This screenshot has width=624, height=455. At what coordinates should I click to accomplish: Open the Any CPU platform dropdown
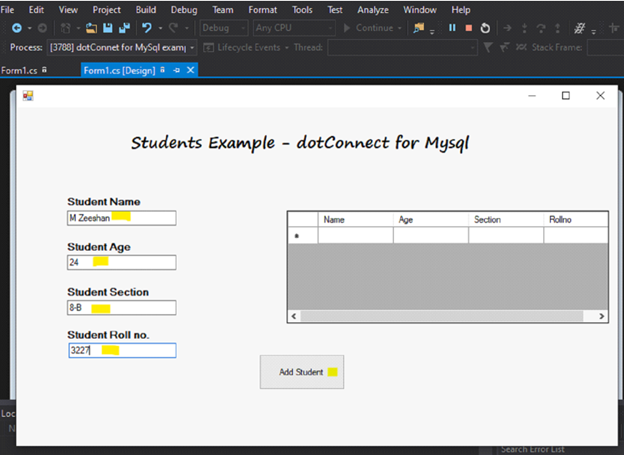pos(294,28)
